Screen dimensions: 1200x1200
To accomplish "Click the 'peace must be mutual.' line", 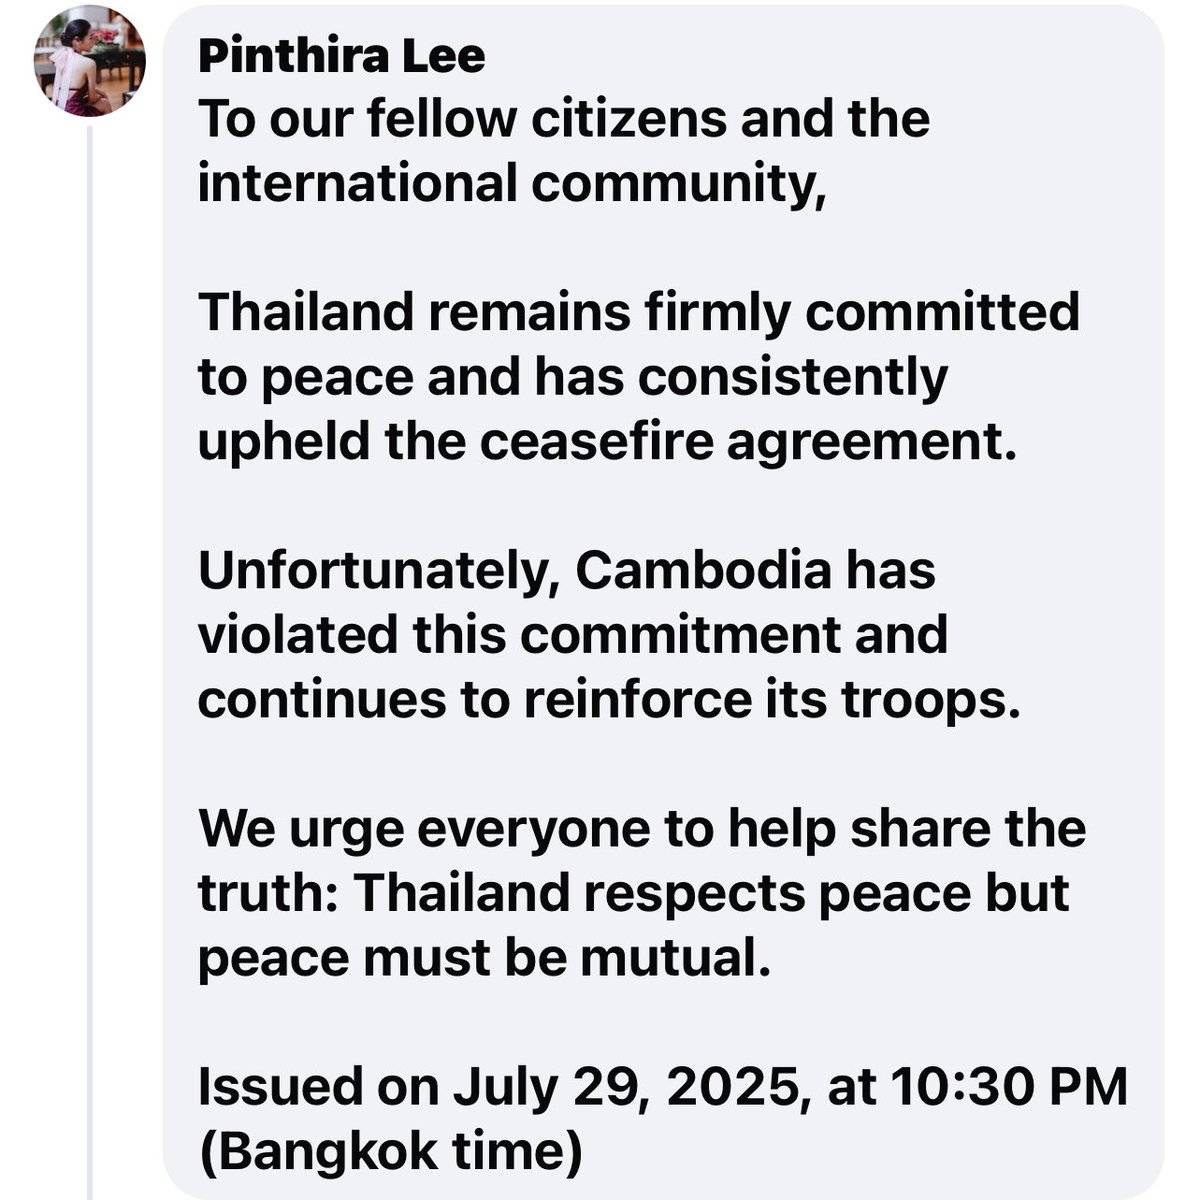I will click(x=485, y=958).
